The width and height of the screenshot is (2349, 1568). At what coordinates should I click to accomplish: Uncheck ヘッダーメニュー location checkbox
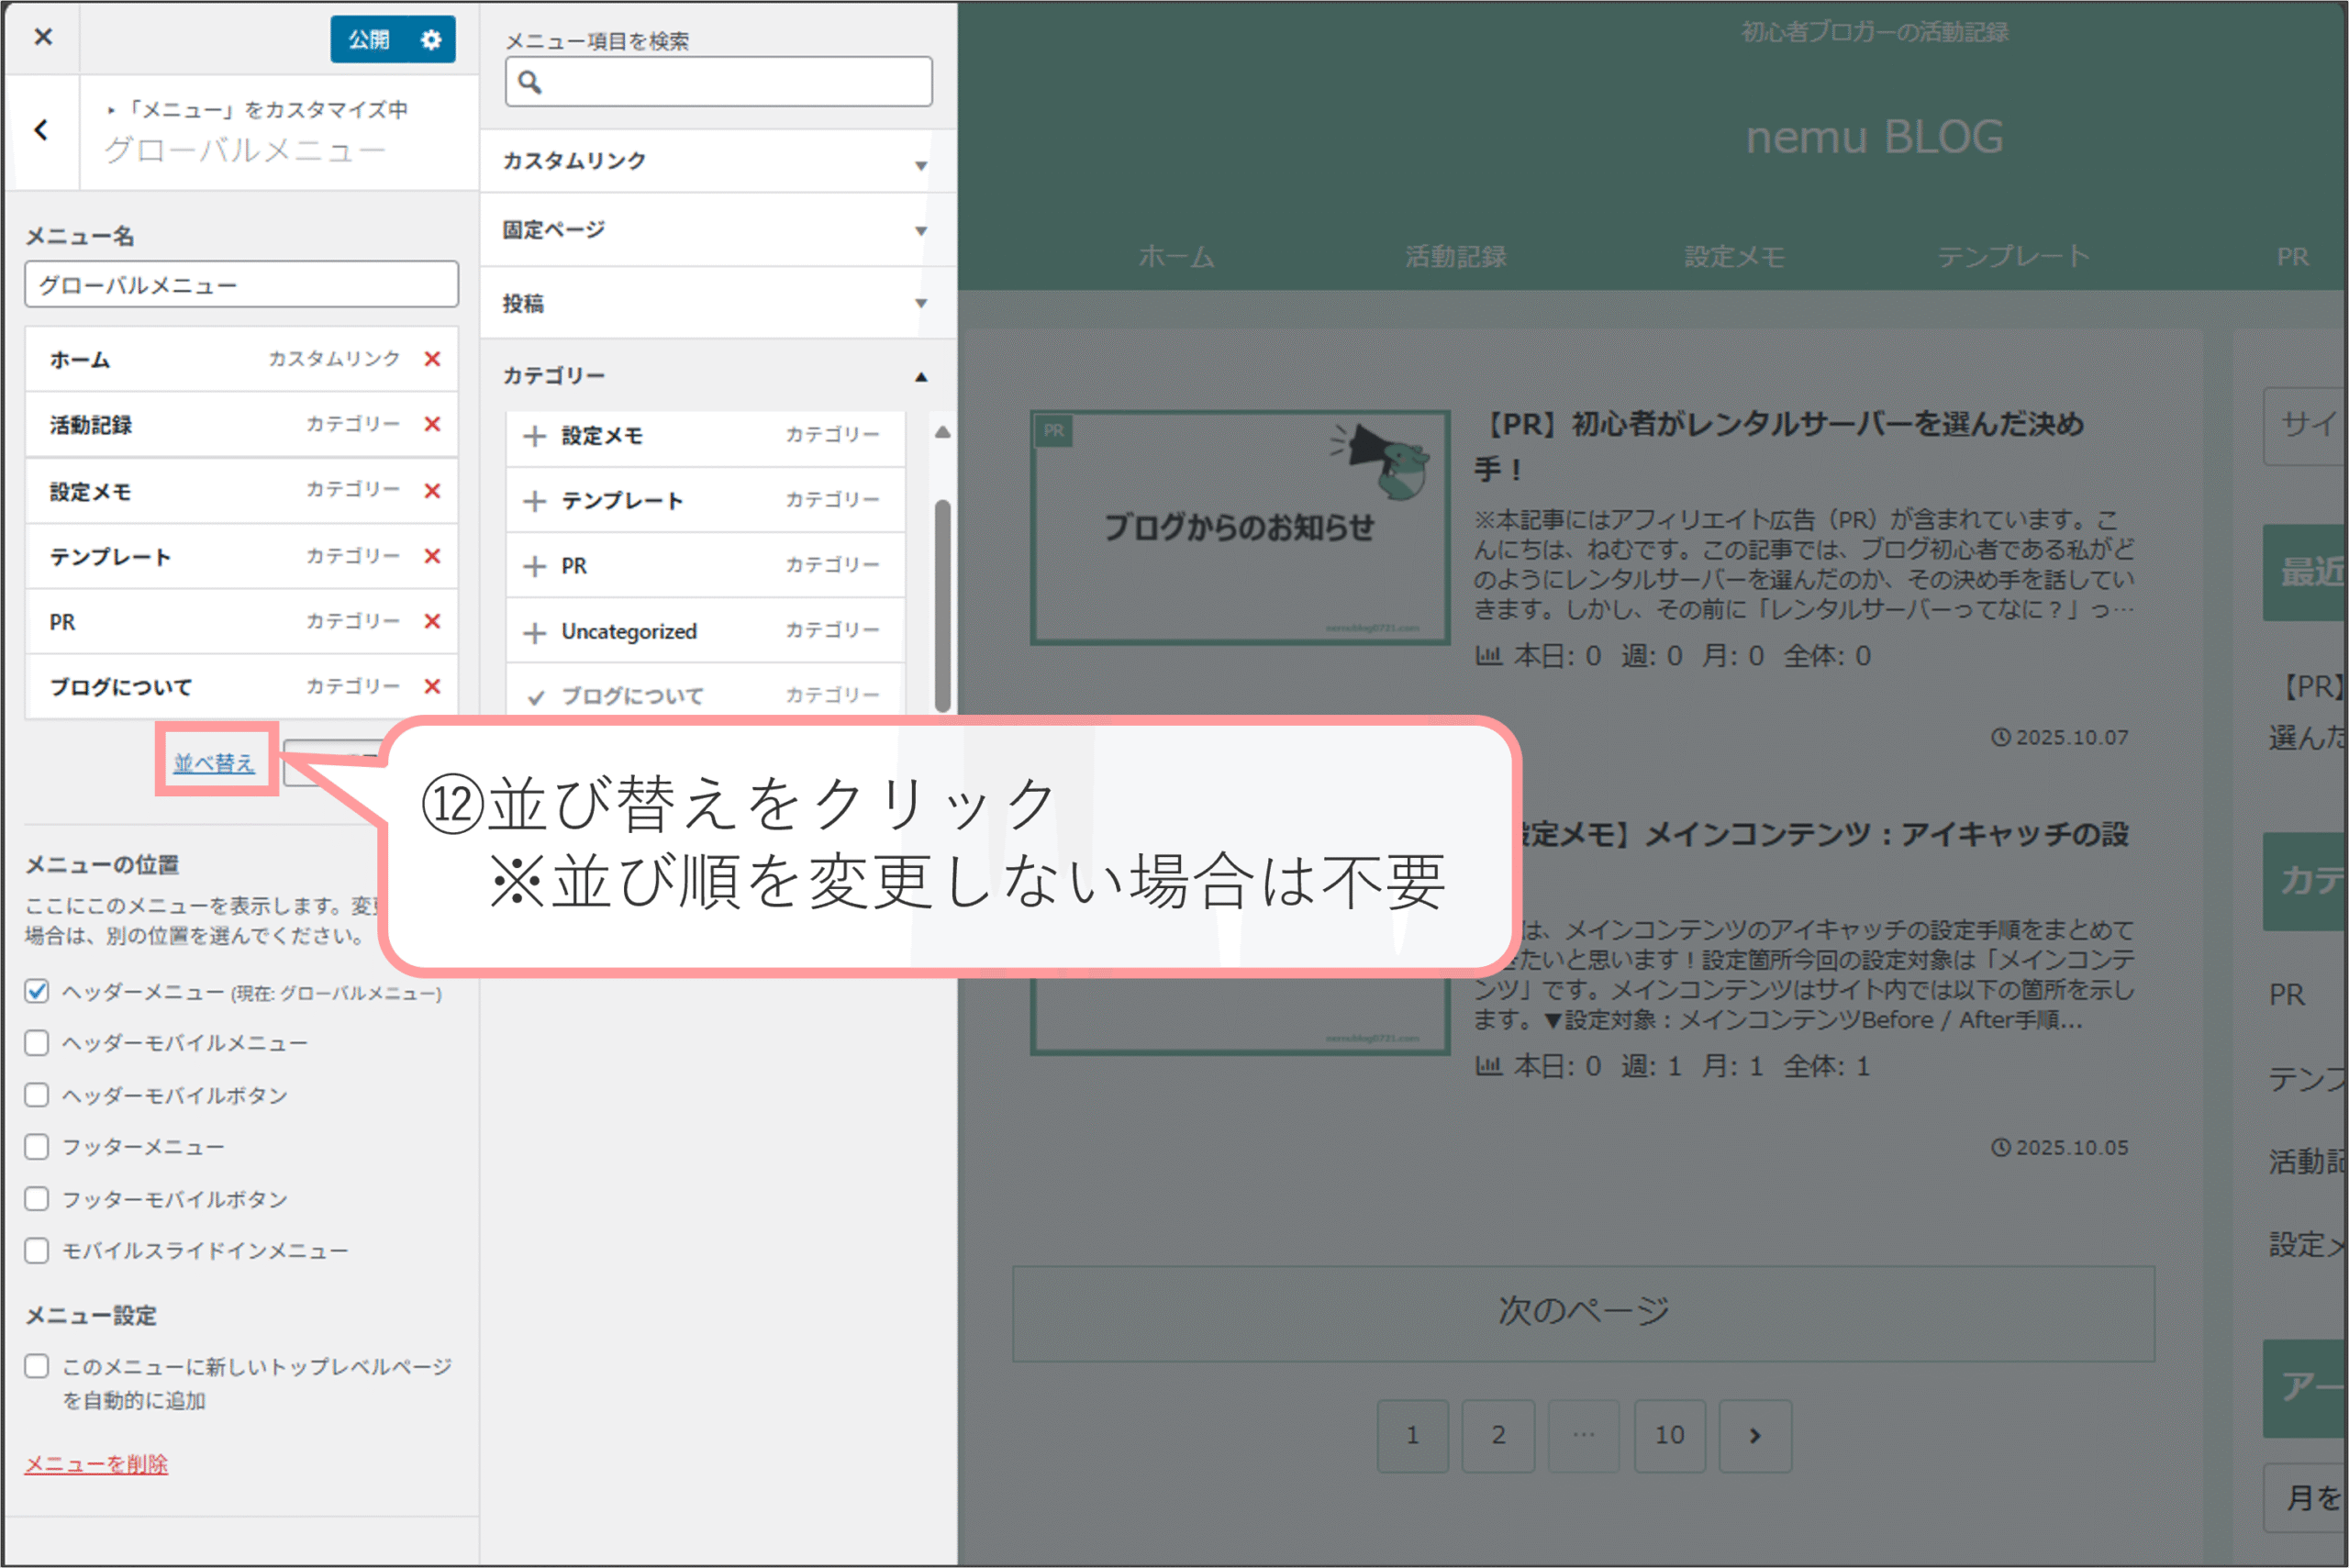[37, 991]
